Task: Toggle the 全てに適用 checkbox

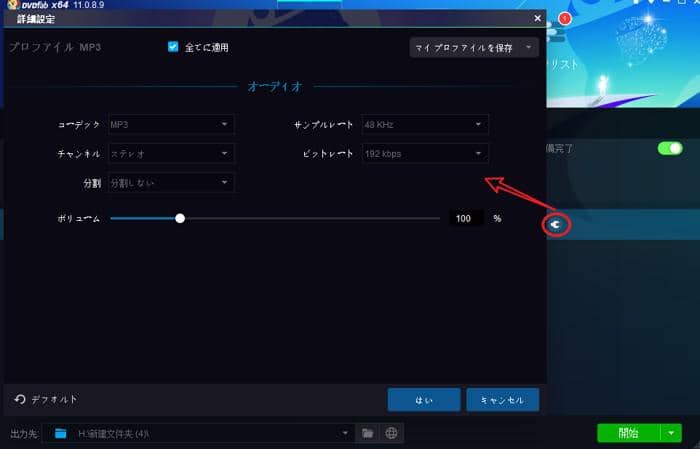Action: [173, 46]
